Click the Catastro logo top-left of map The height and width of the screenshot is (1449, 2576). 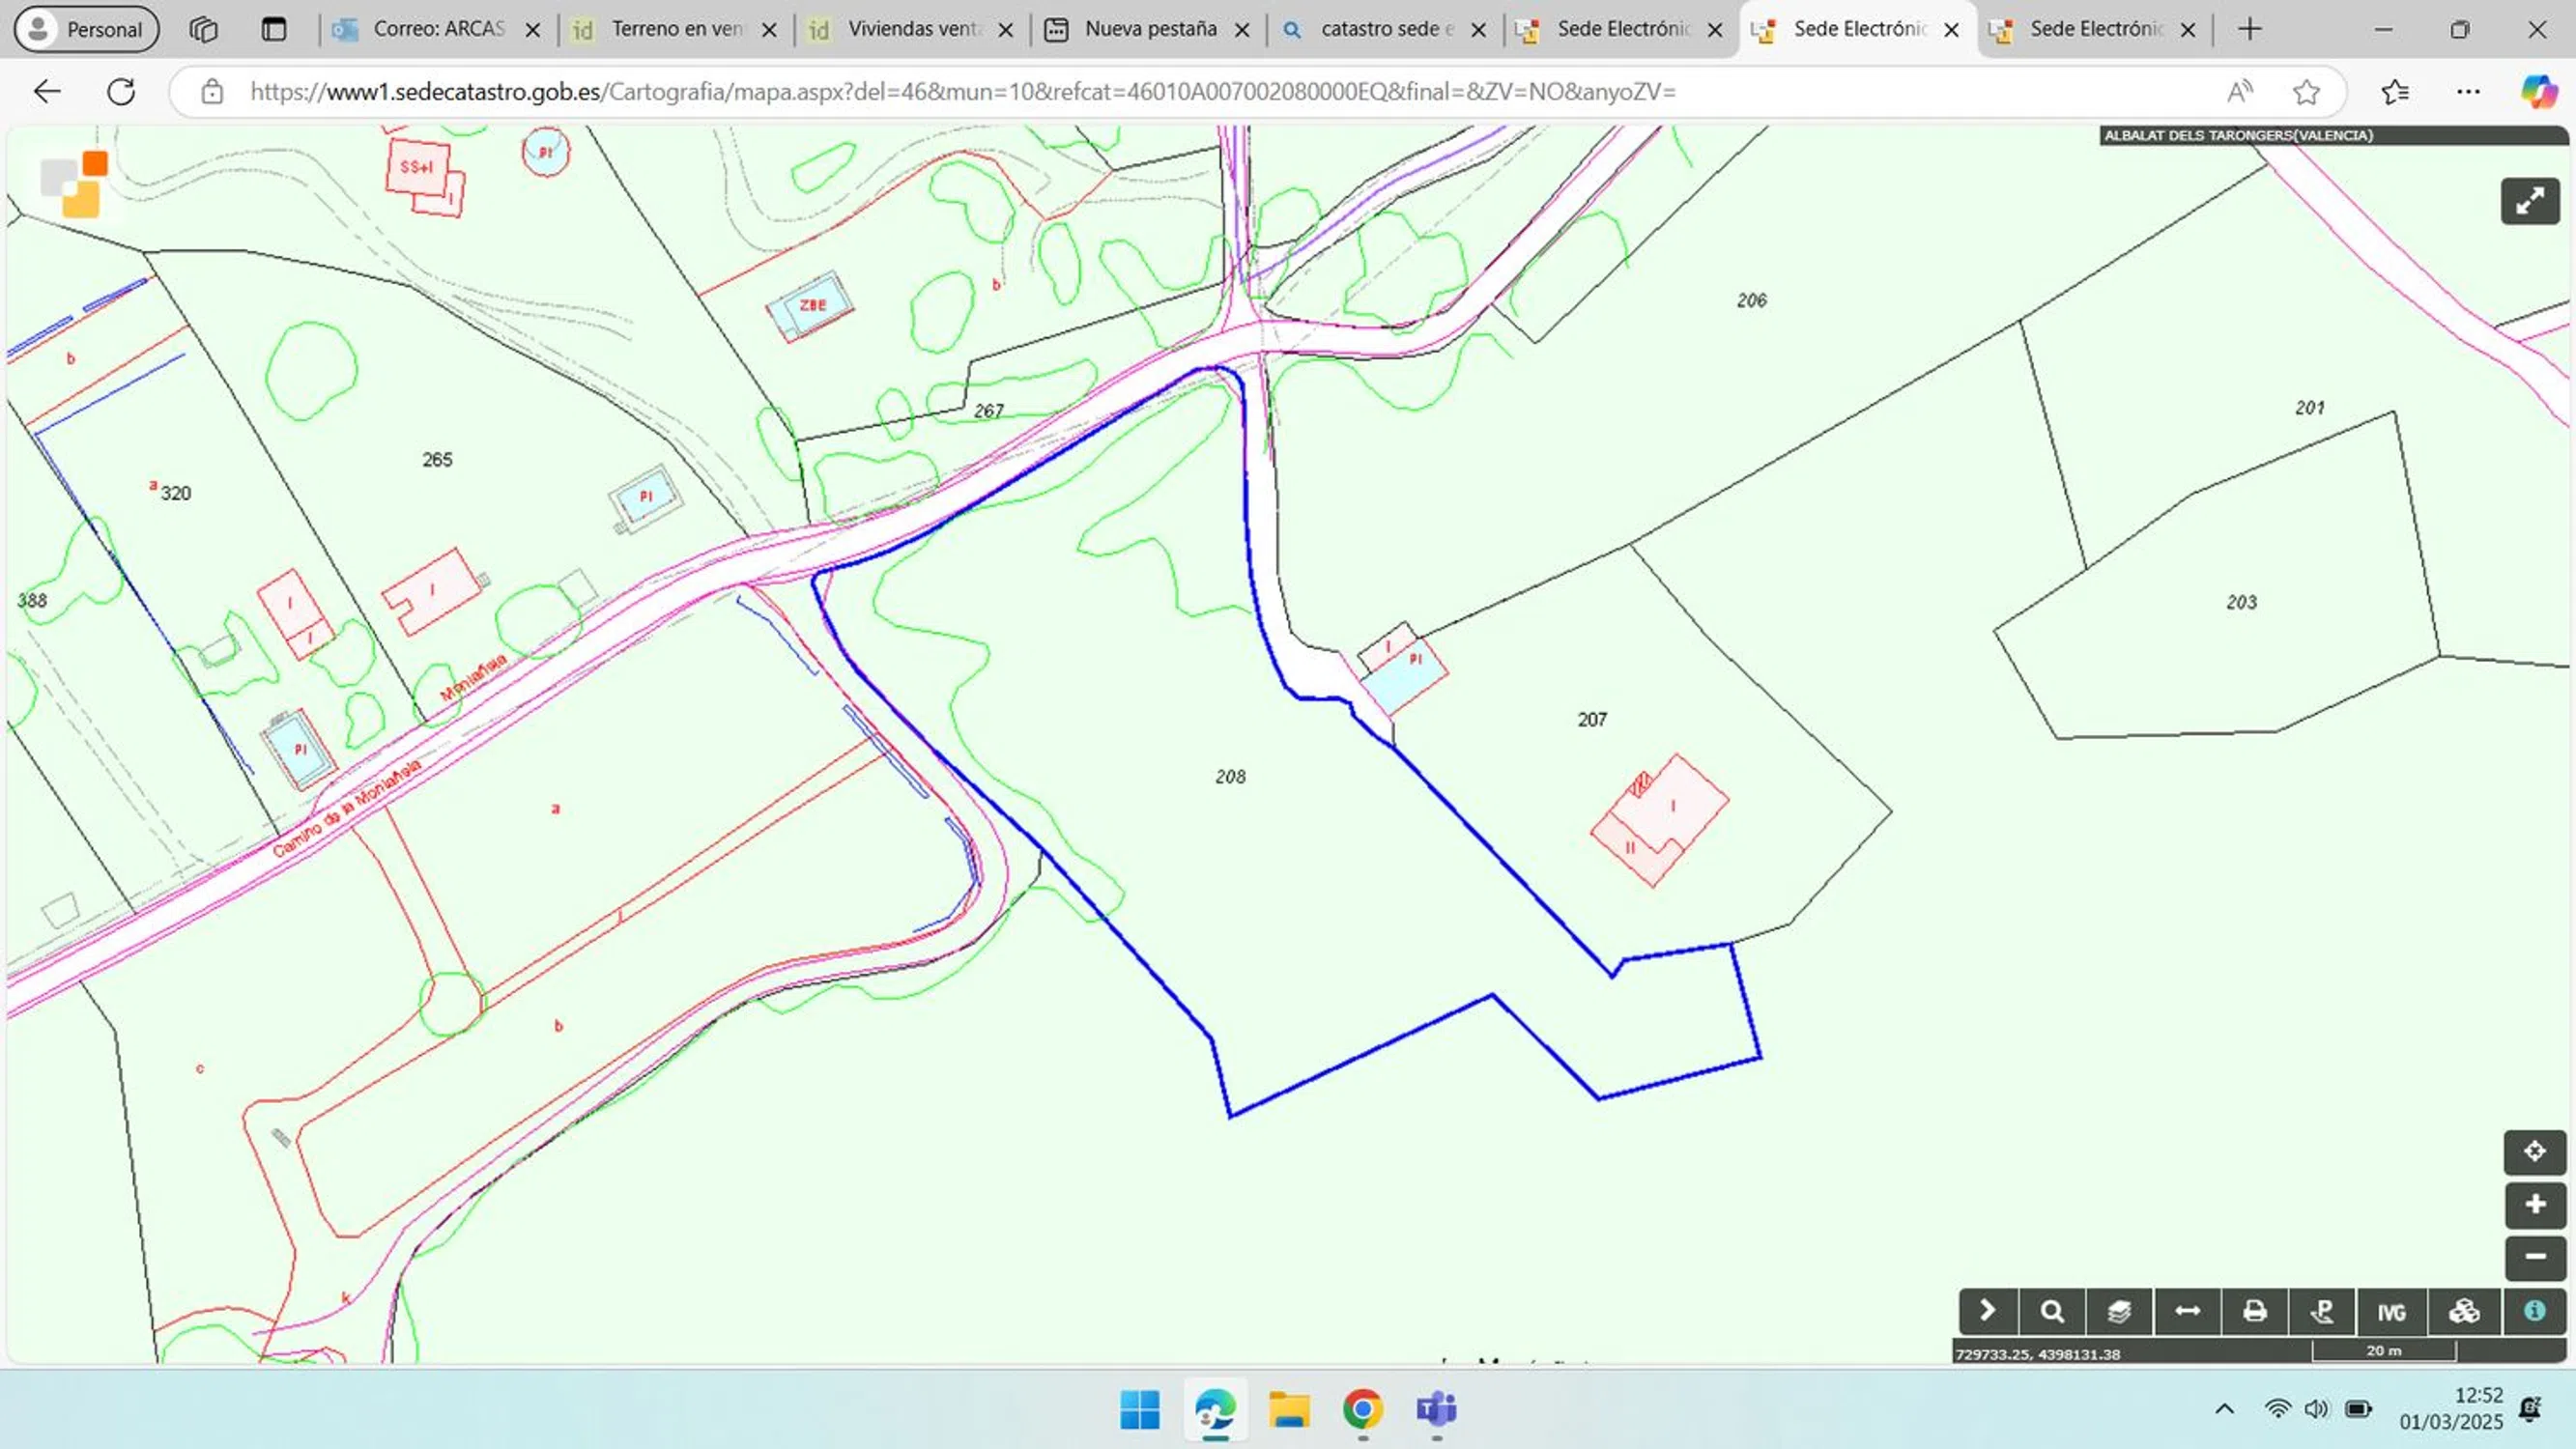click(75, 184)
